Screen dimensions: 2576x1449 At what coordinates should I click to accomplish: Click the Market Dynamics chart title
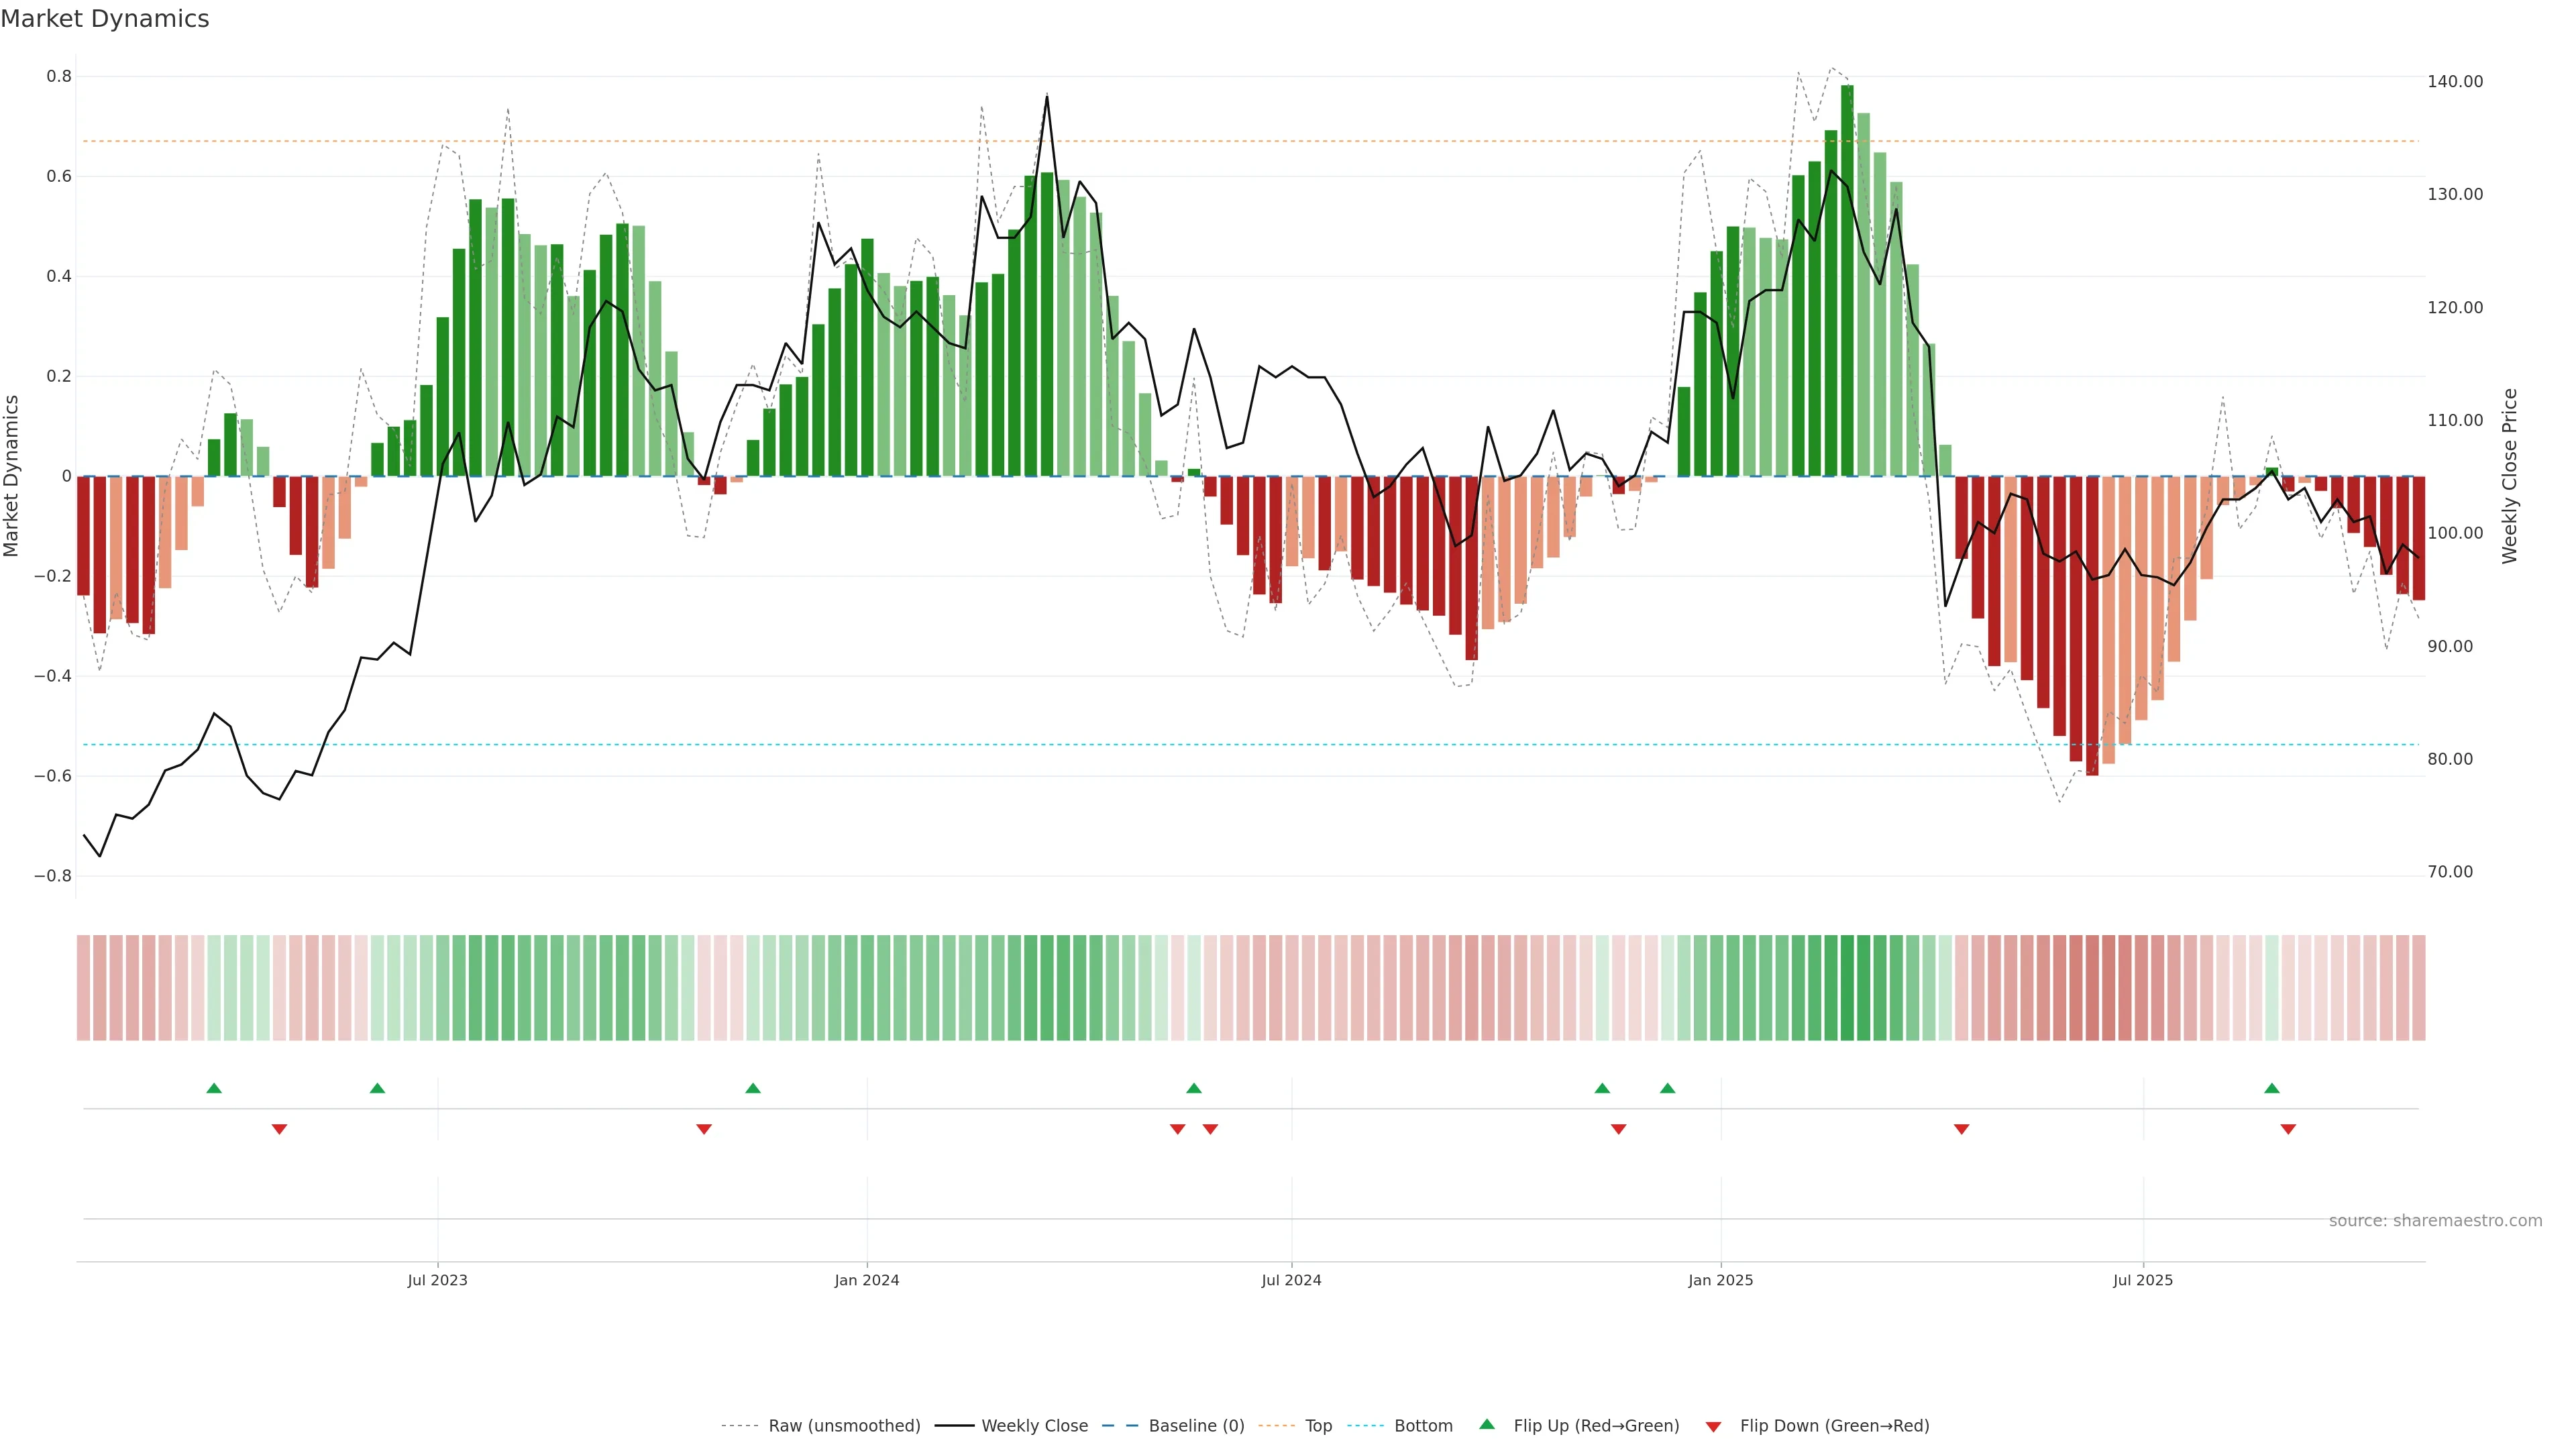click(x=105, y=19)
